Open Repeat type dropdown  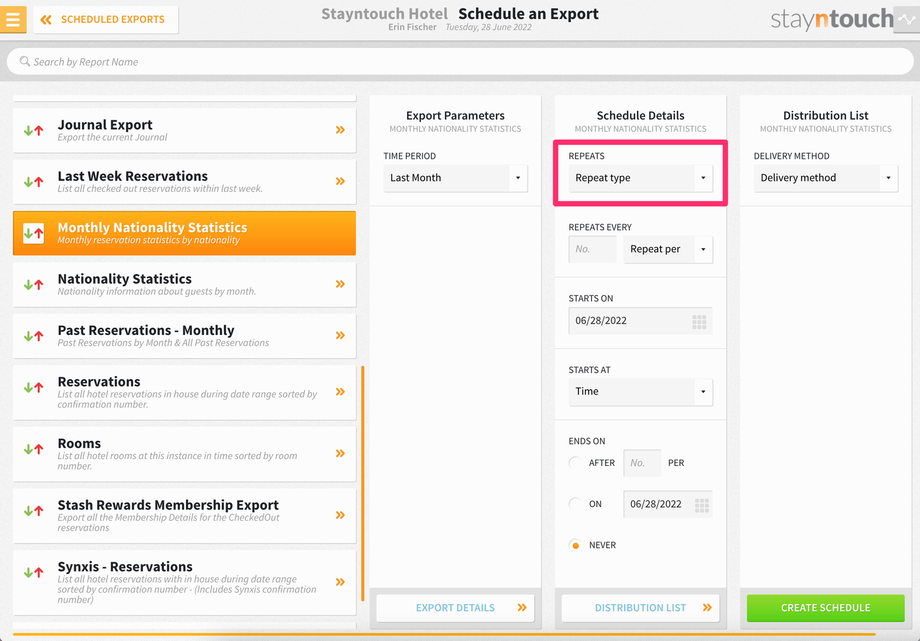(x=641, y=178)
